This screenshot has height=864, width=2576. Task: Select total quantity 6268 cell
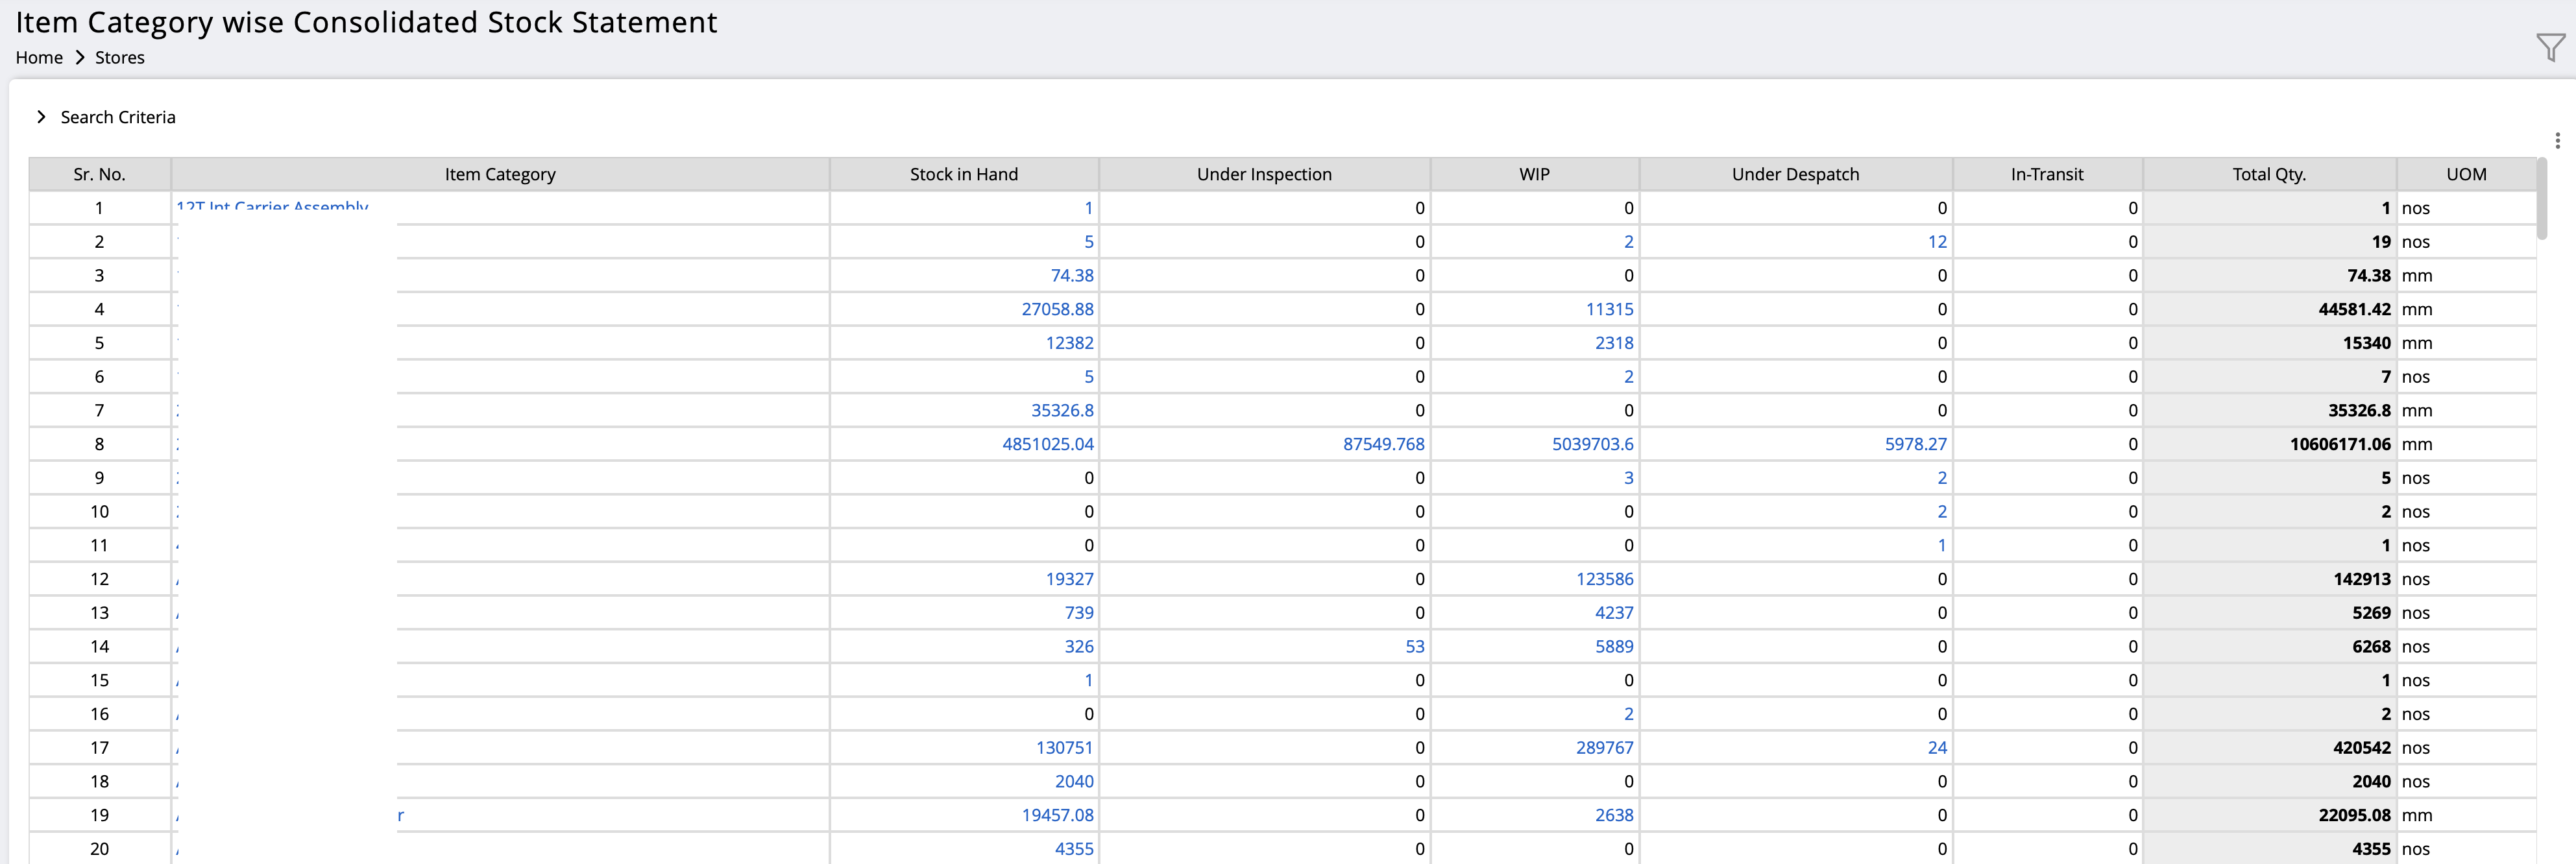coord(2269,647)
